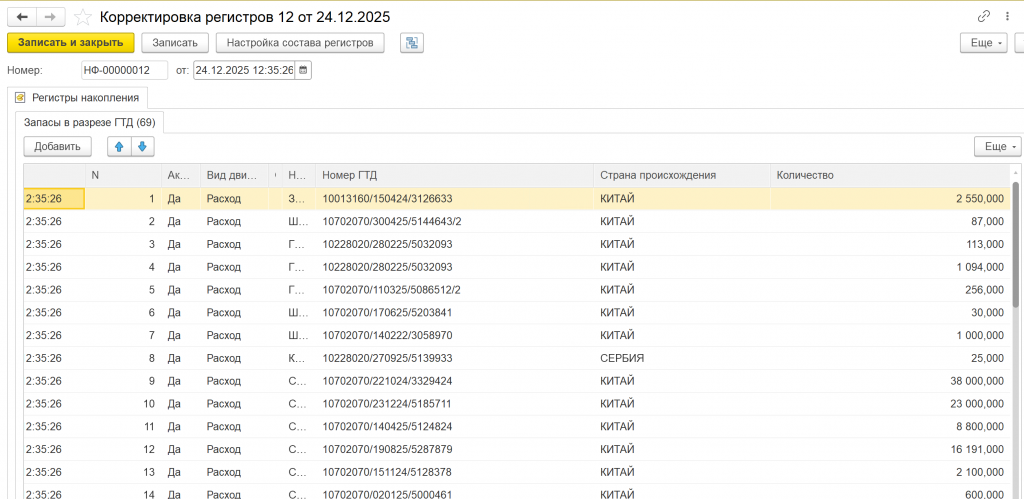The width and height of the screenshot is (1024, 499).
Task: Click quantity cell 1 094,000
Action: (890, 267)
